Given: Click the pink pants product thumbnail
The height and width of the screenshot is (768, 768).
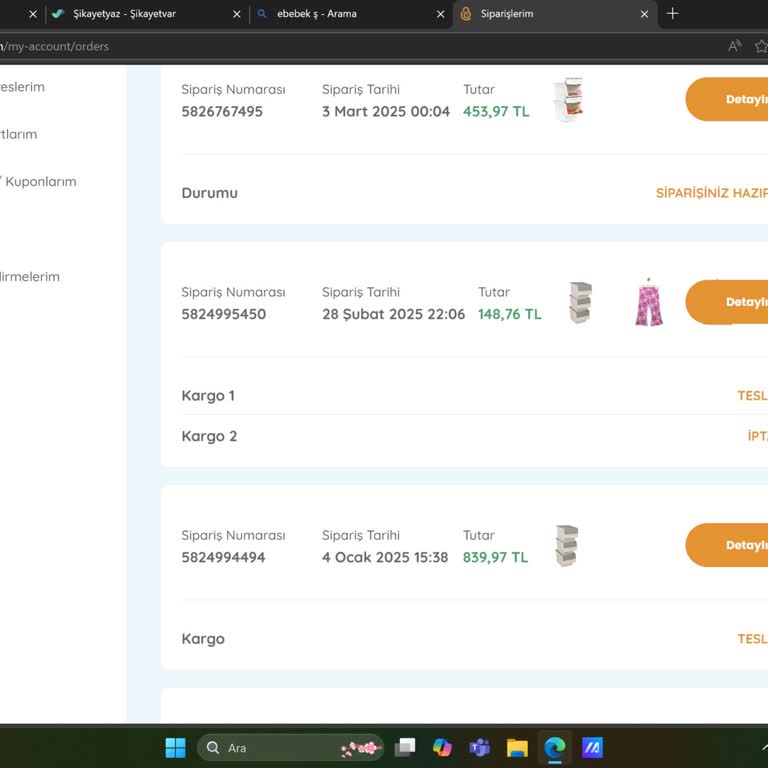Looking at the screenshot, I should 649,302.
